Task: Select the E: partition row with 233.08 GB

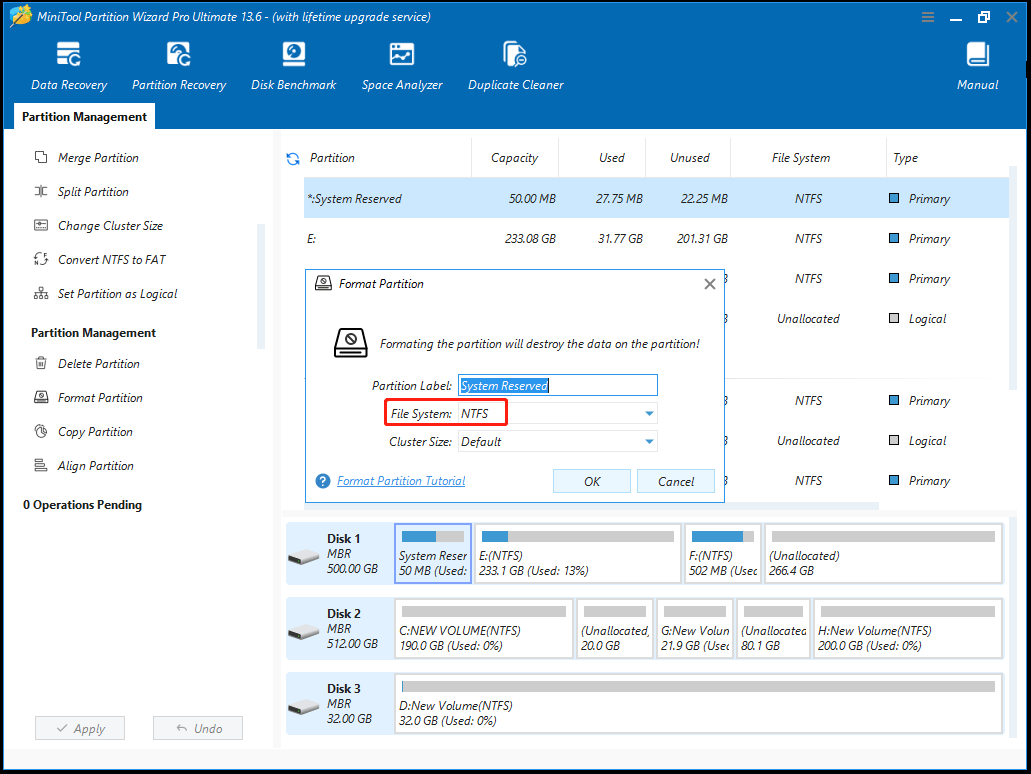Action: 656,239
